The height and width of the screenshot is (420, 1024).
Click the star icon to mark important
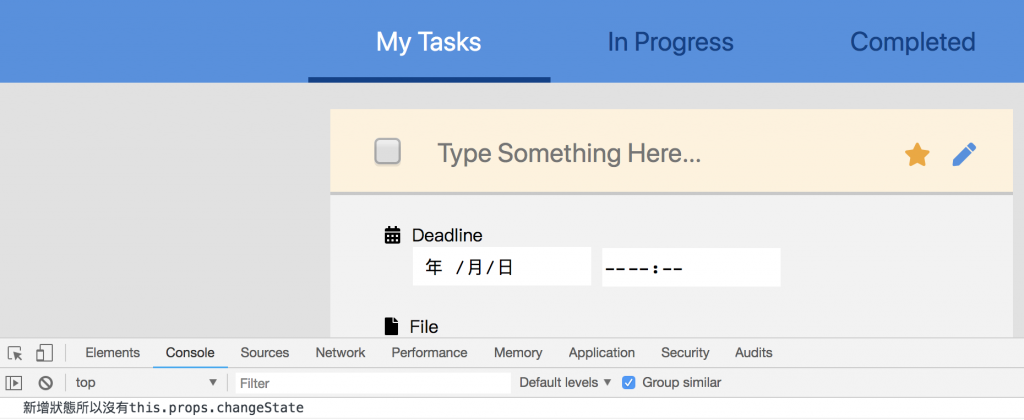pos(917,154)
